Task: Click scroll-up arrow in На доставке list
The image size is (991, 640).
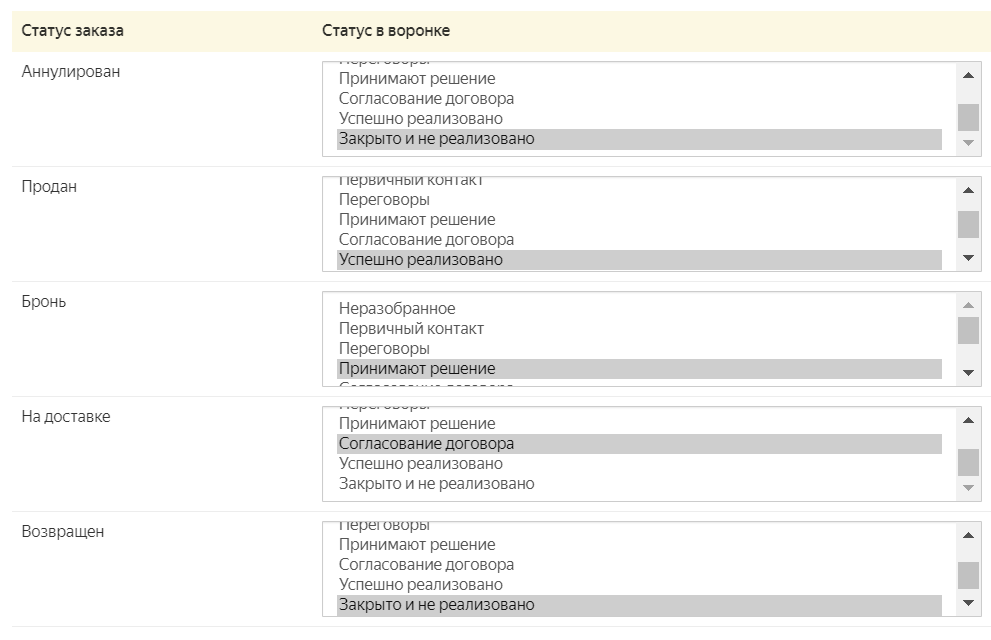Action: coord(967,420)
